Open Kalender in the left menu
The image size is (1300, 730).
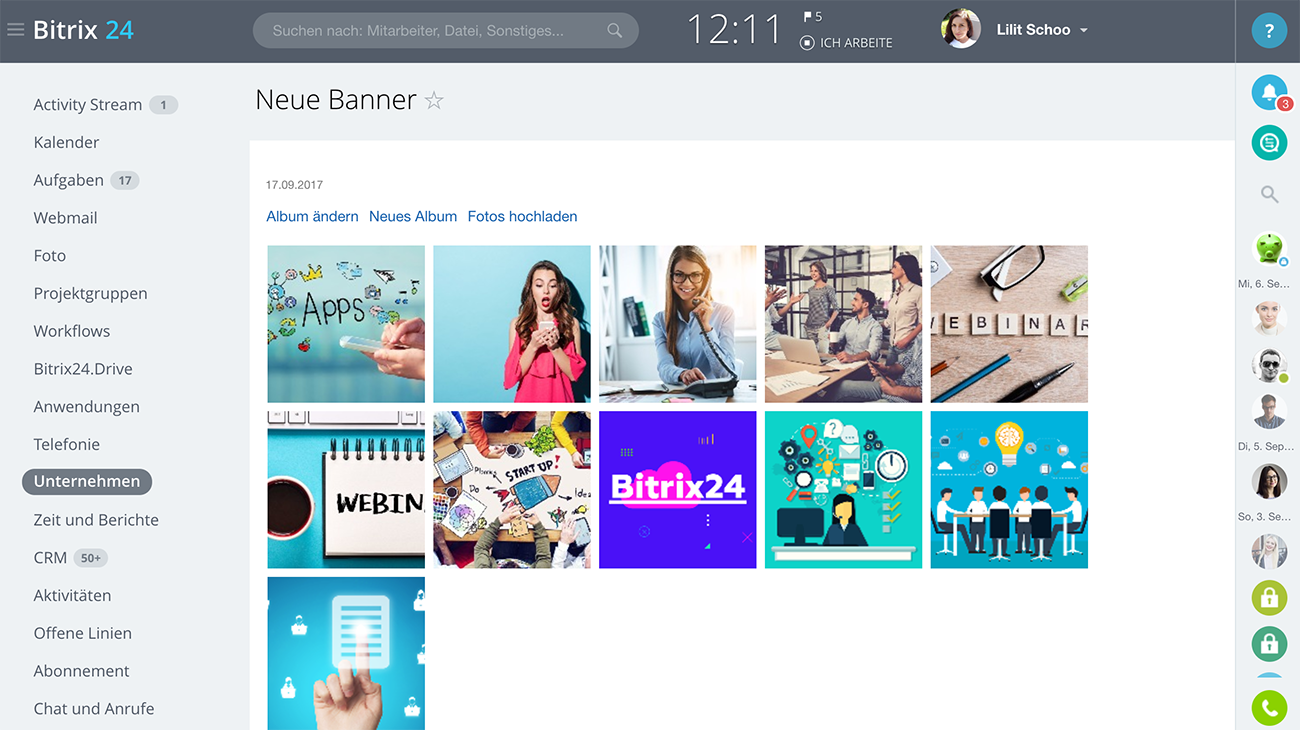pyautogui.click(x=66, y=142)
